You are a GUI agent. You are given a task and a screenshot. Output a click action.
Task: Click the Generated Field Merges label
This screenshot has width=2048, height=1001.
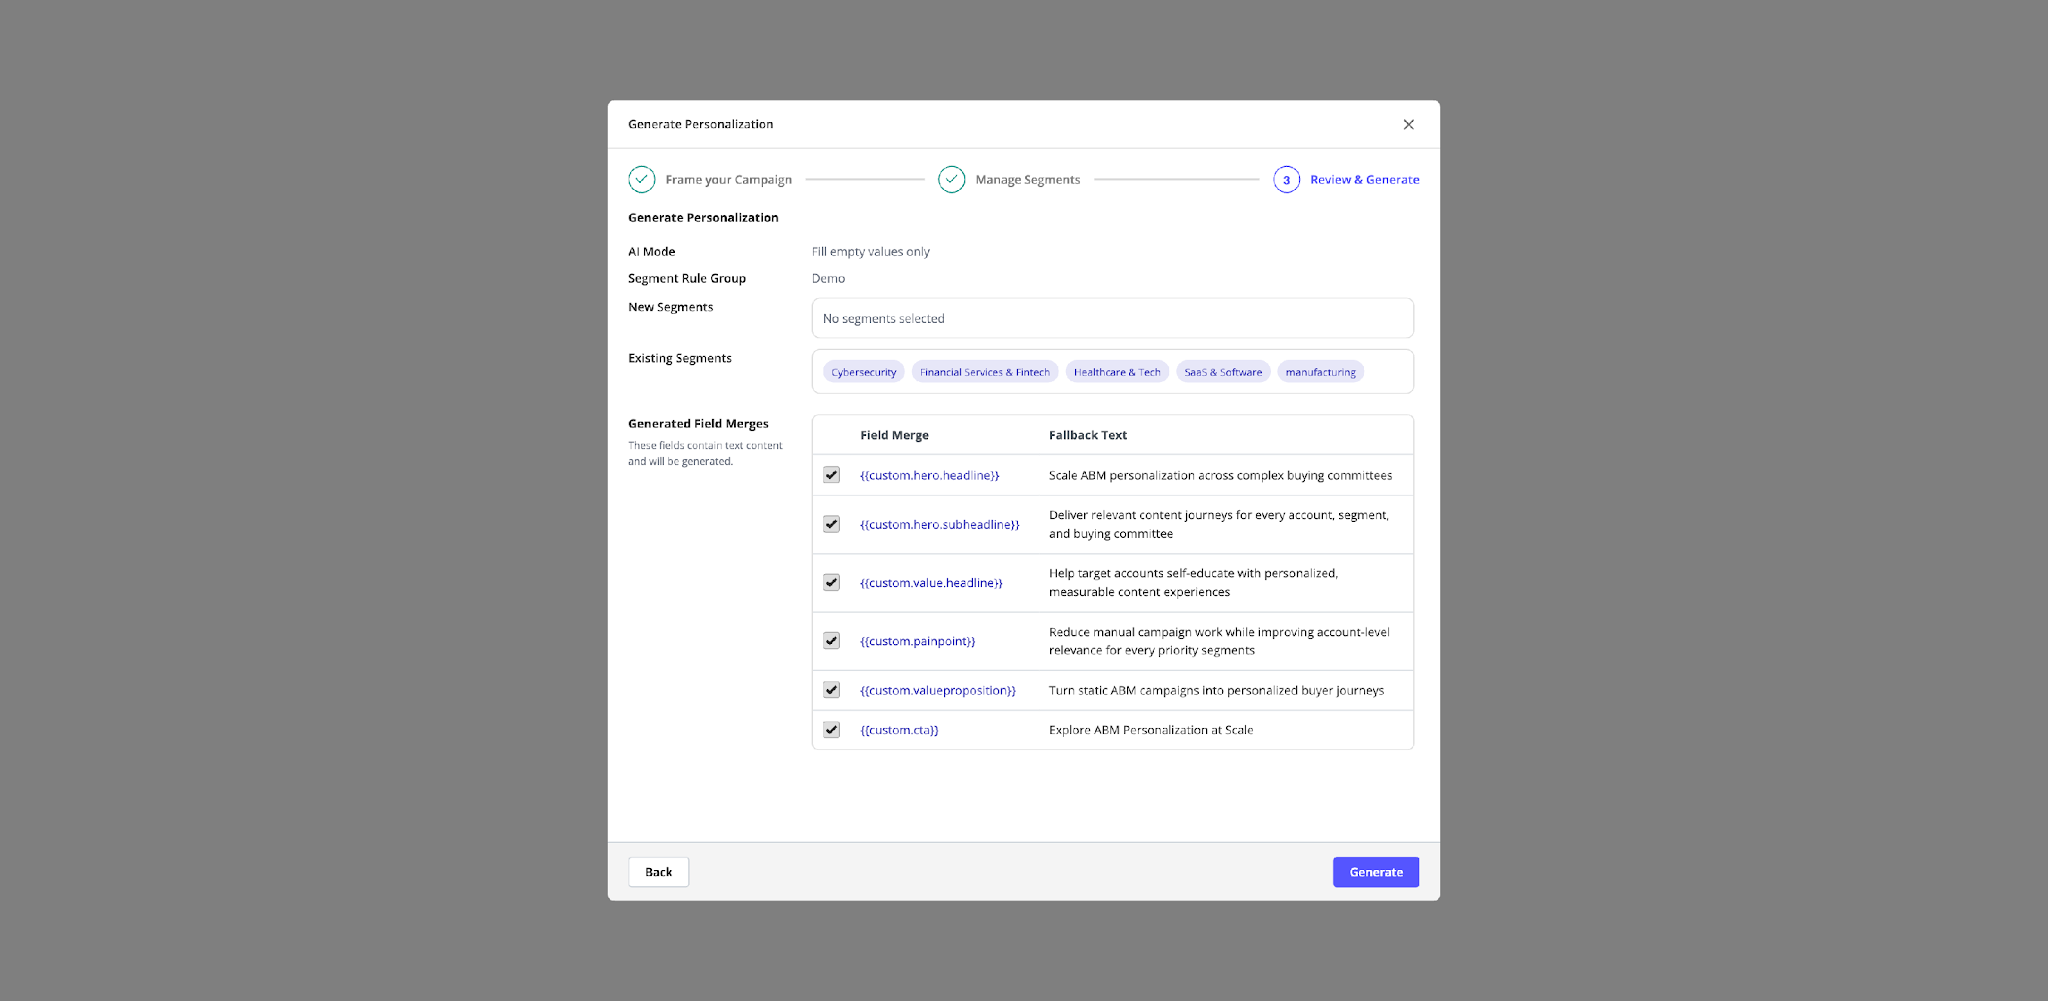698,424
